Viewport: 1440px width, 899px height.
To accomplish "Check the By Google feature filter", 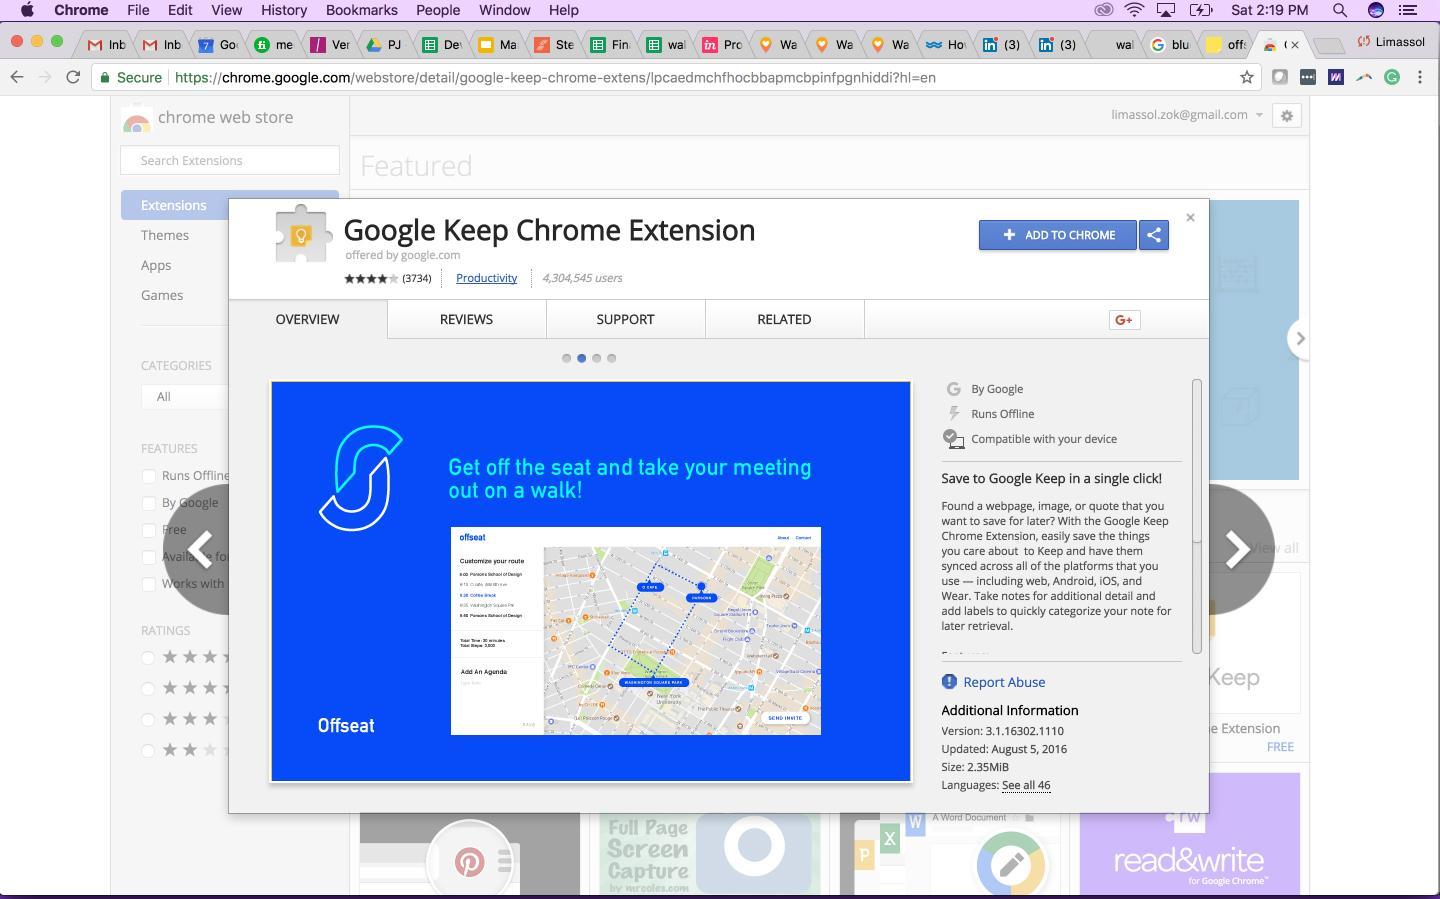I will tap(149, 503).
